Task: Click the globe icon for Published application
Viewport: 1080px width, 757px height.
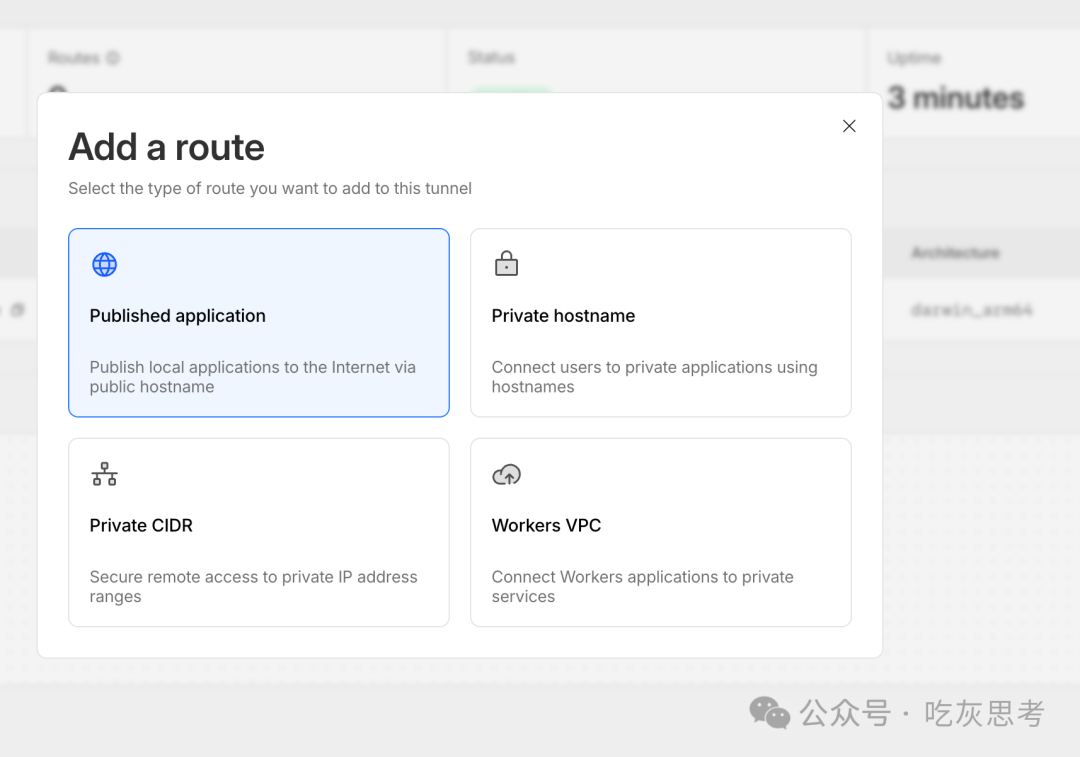Action: coord(105,265)
